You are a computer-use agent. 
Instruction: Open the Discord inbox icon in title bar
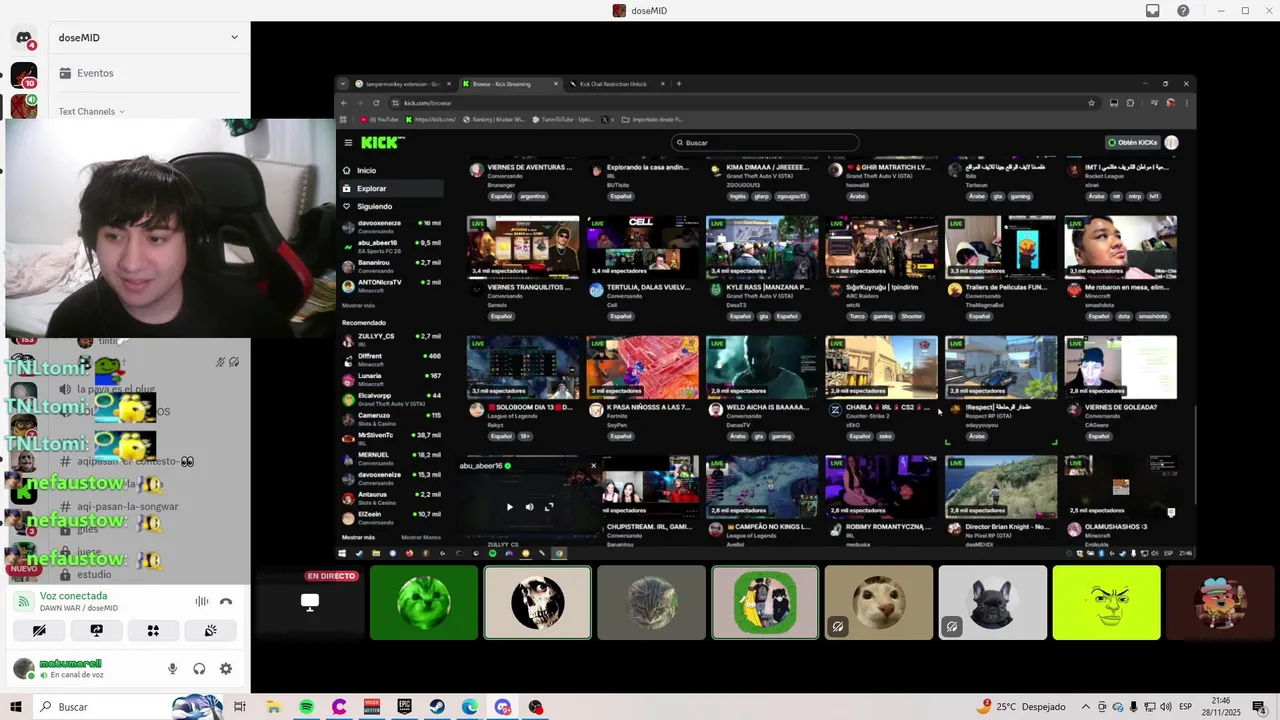(1153, 11)
